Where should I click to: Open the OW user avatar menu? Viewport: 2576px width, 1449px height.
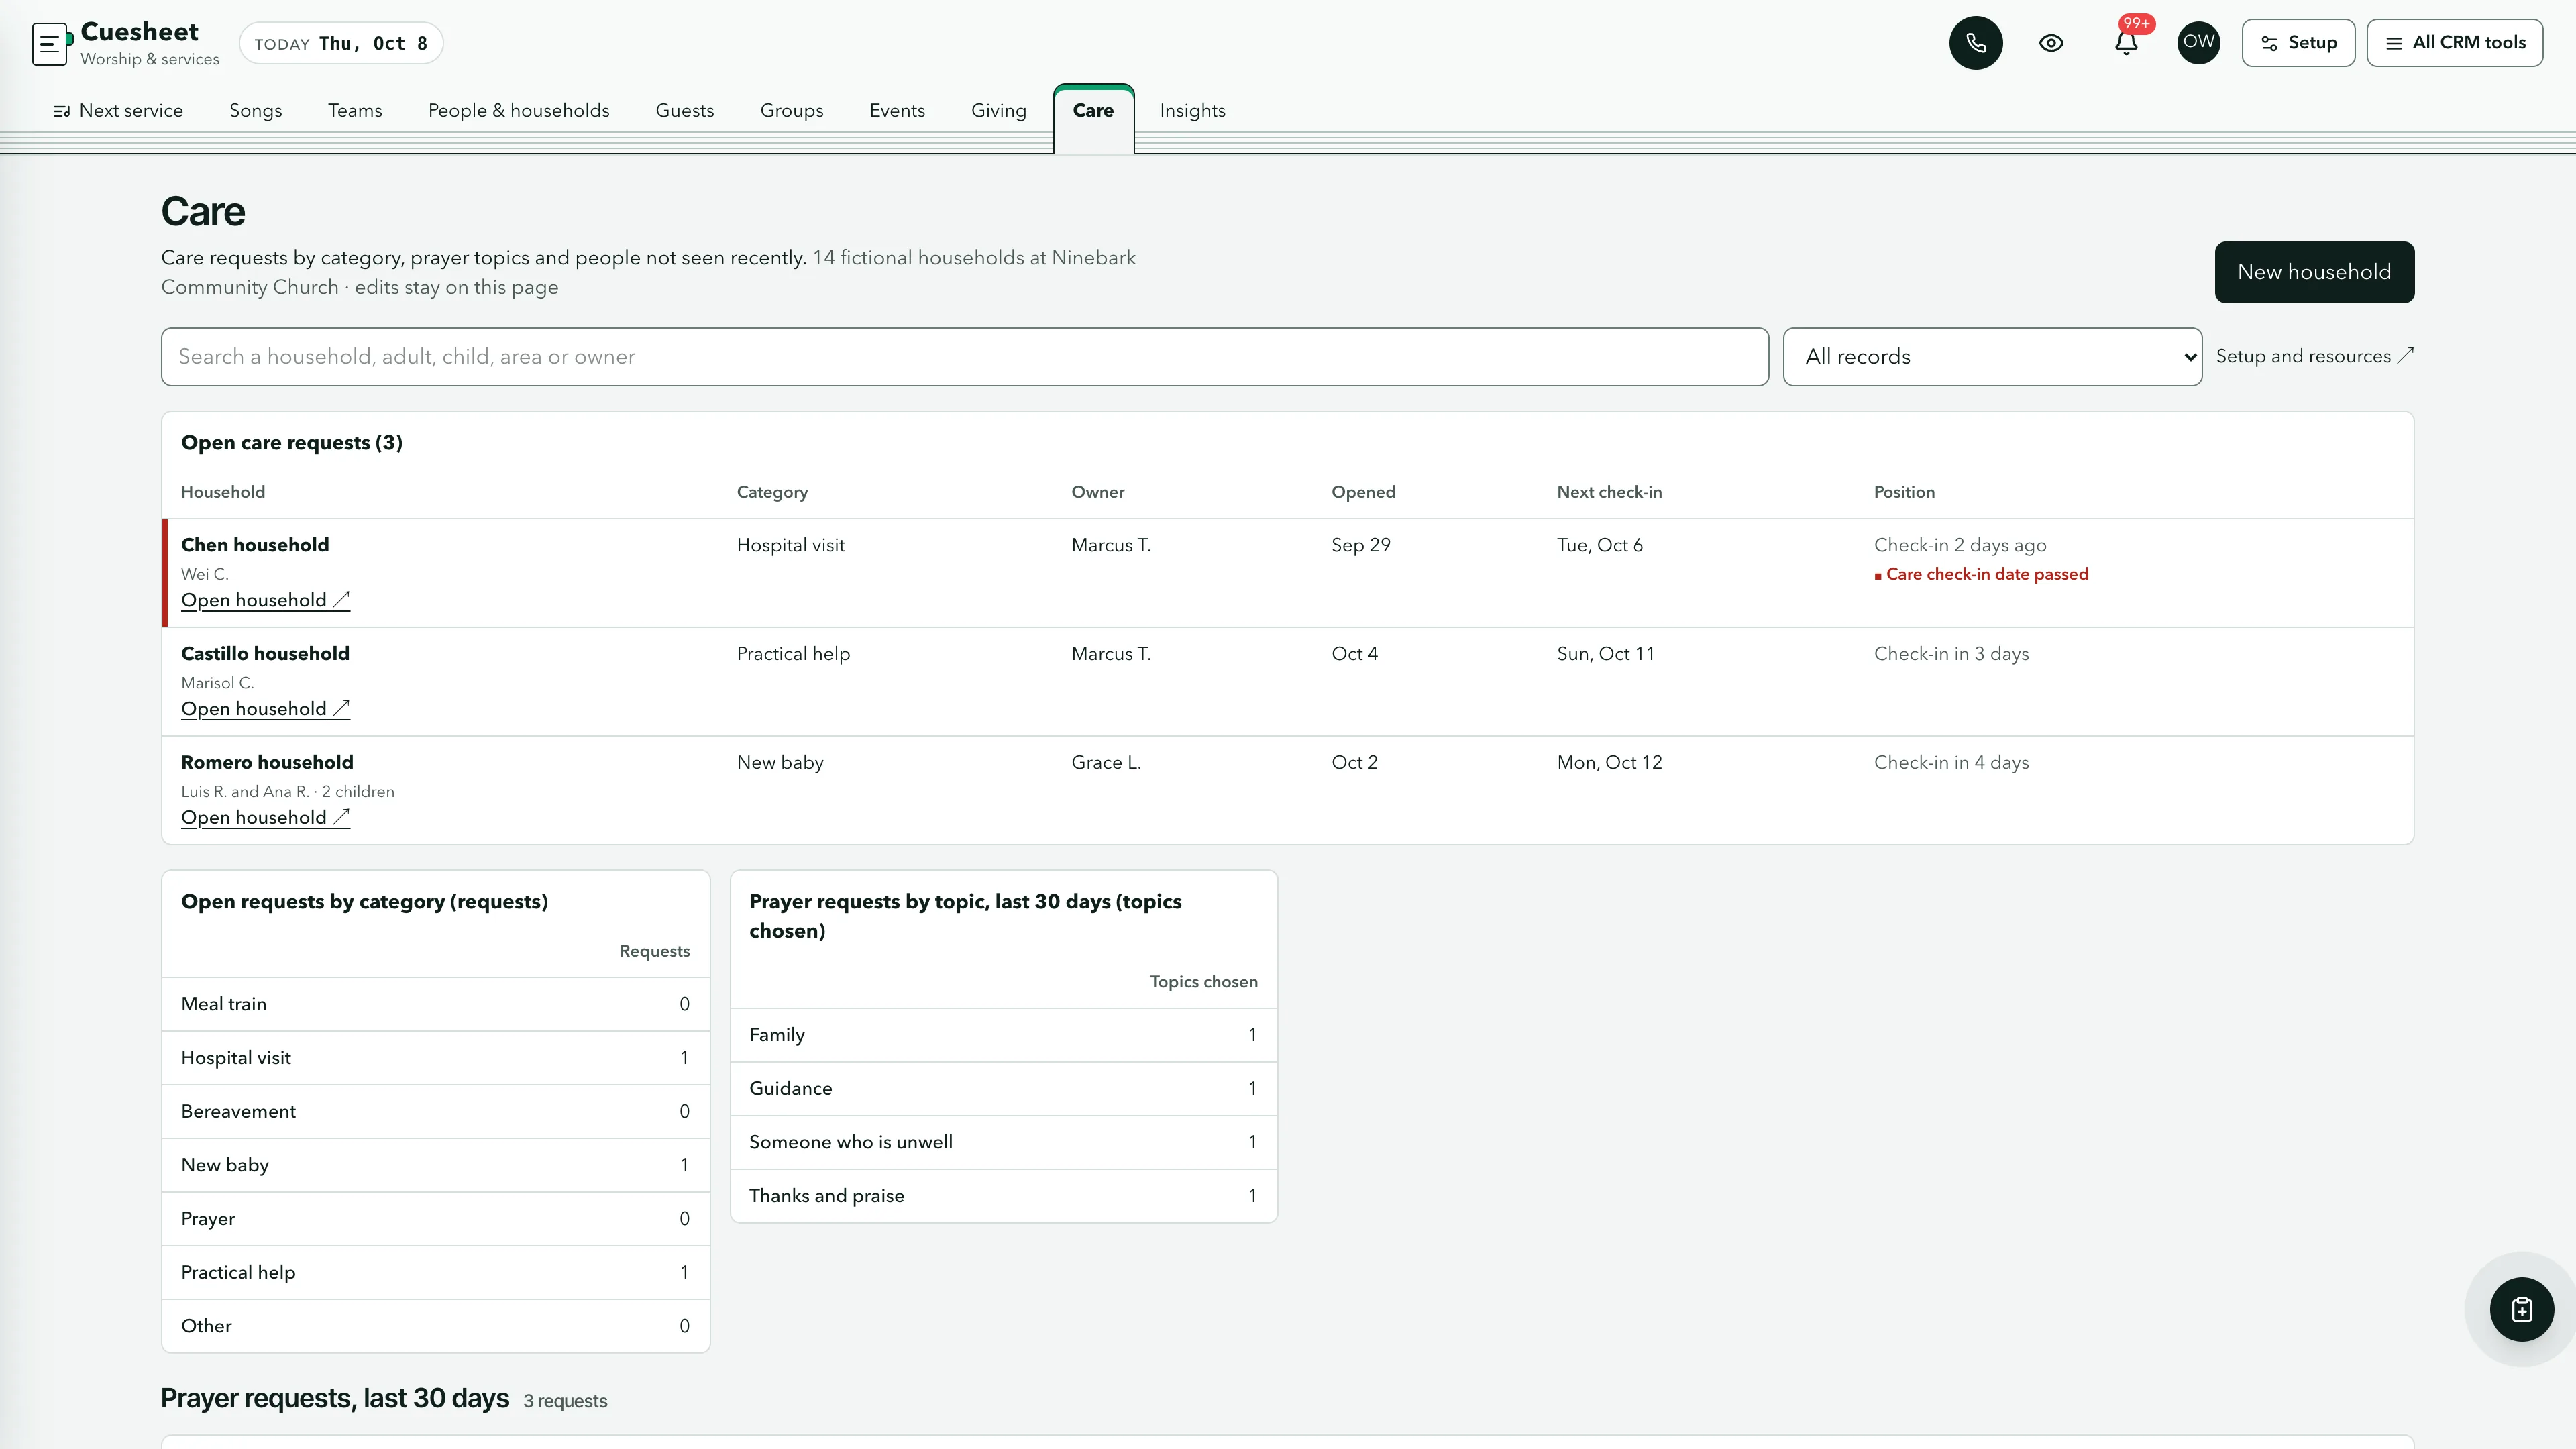click(x=2198, y=43)
